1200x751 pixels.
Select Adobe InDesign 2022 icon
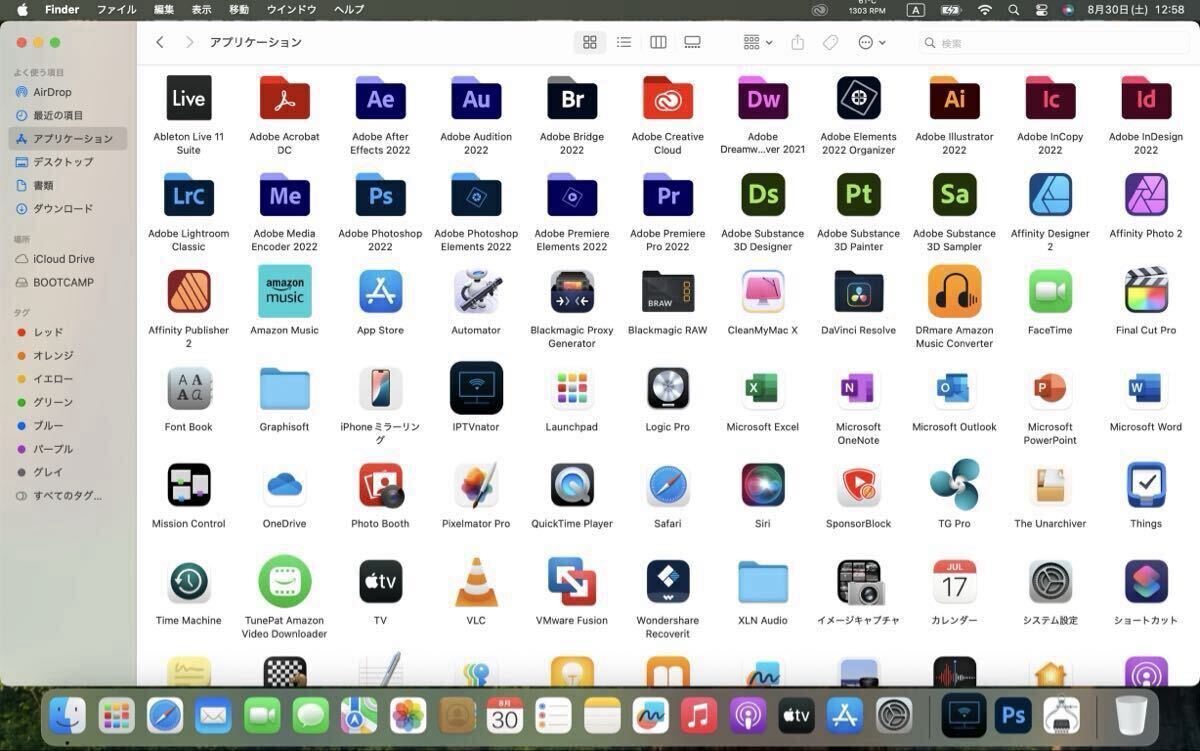coord(1146,98)
